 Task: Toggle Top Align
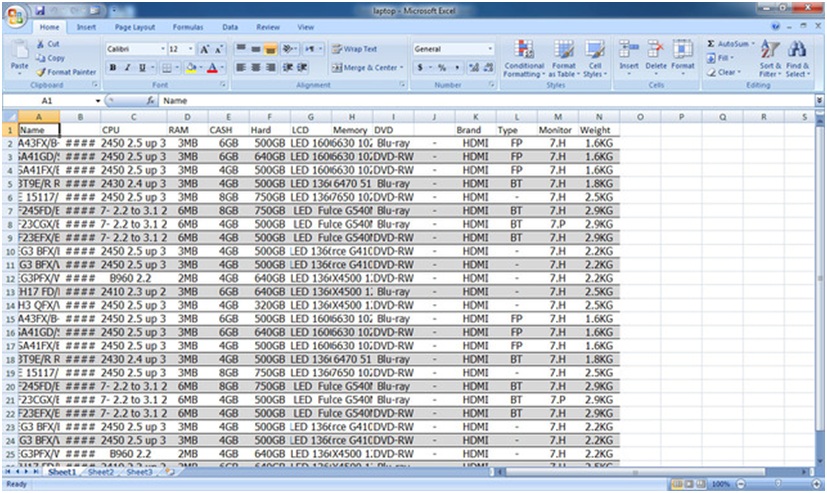pyautogui.click(x=241, y=49)
